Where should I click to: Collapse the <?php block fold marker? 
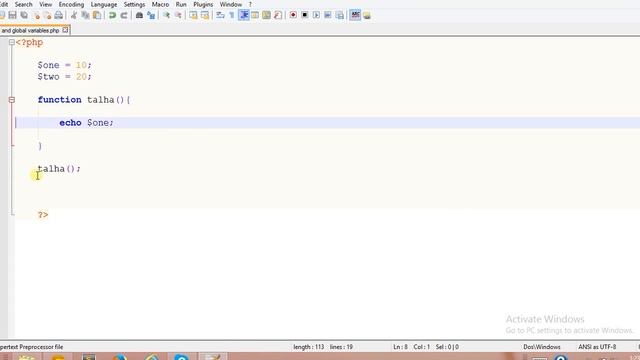coord(11,42)
